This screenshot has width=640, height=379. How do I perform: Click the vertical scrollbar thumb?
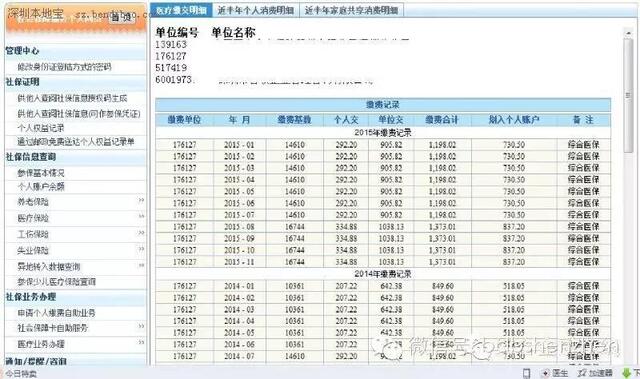[628, 95]
